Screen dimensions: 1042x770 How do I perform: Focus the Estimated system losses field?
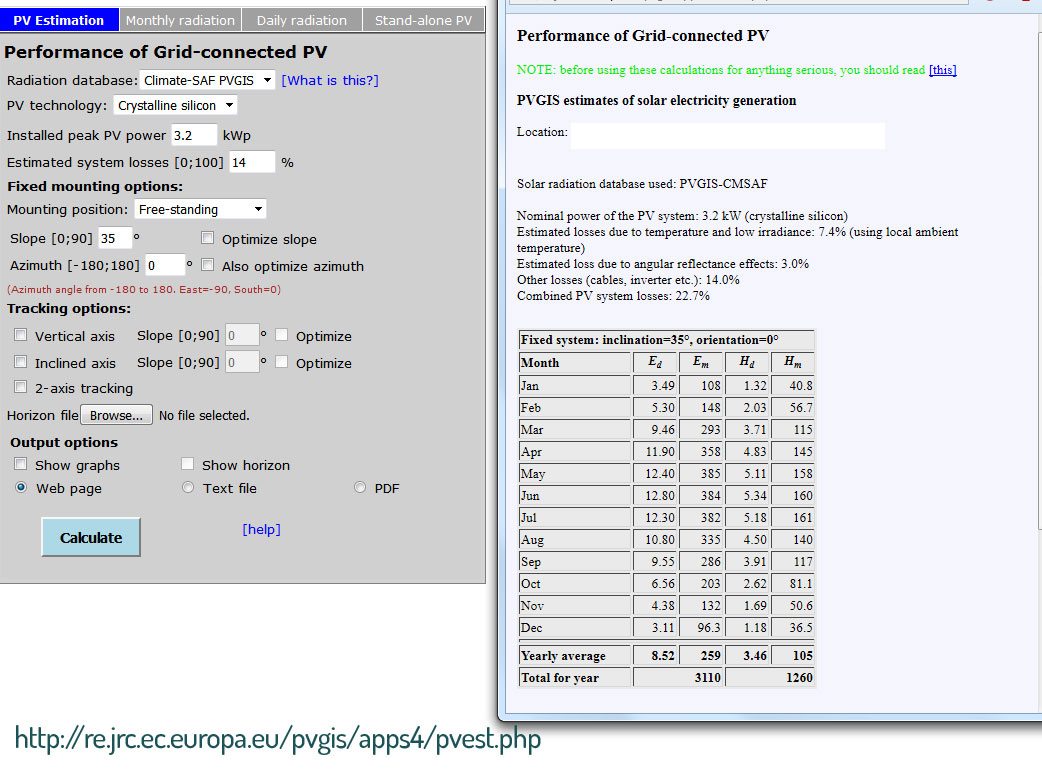click(x=252, y=162)
